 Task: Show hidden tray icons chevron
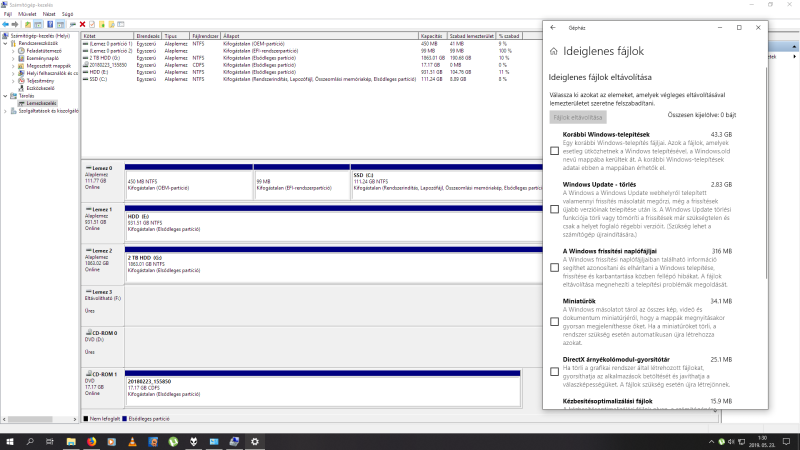pyautogui.click(x=711, y=442)
